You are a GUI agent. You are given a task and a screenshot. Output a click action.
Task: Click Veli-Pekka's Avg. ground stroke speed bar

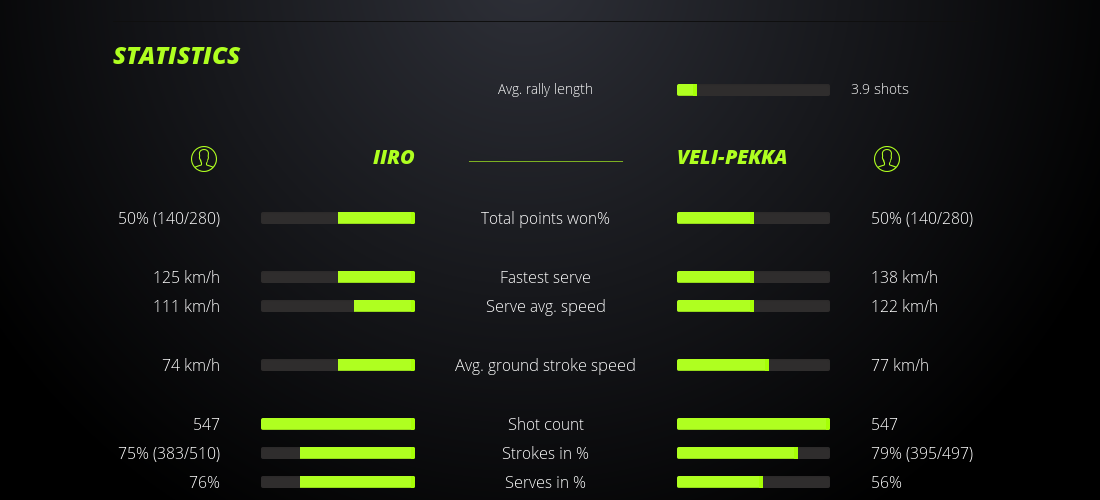tap(753, 365)
